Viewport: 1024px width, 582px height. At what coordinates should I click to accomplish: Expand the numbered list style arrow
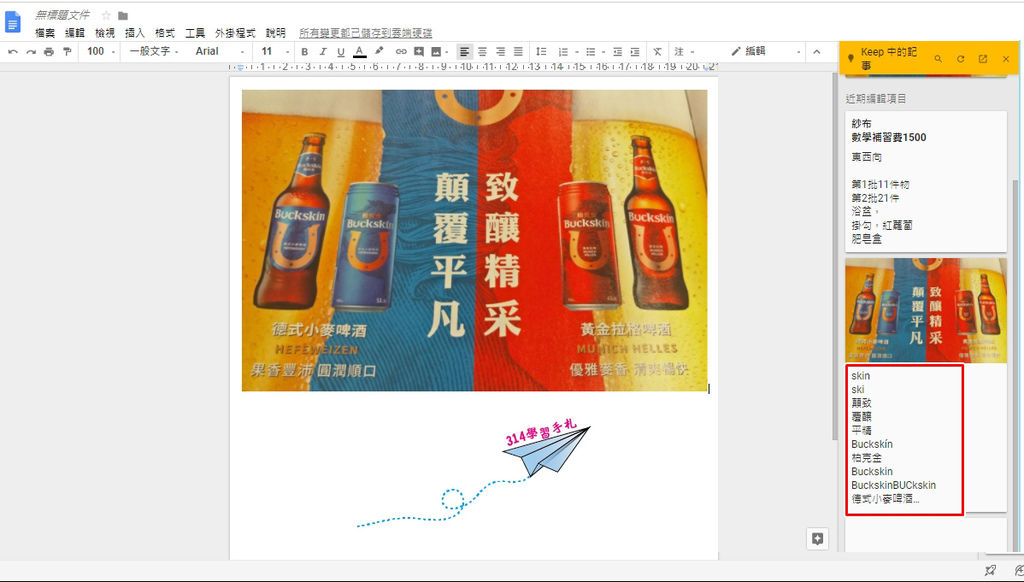tap(577, 52)
